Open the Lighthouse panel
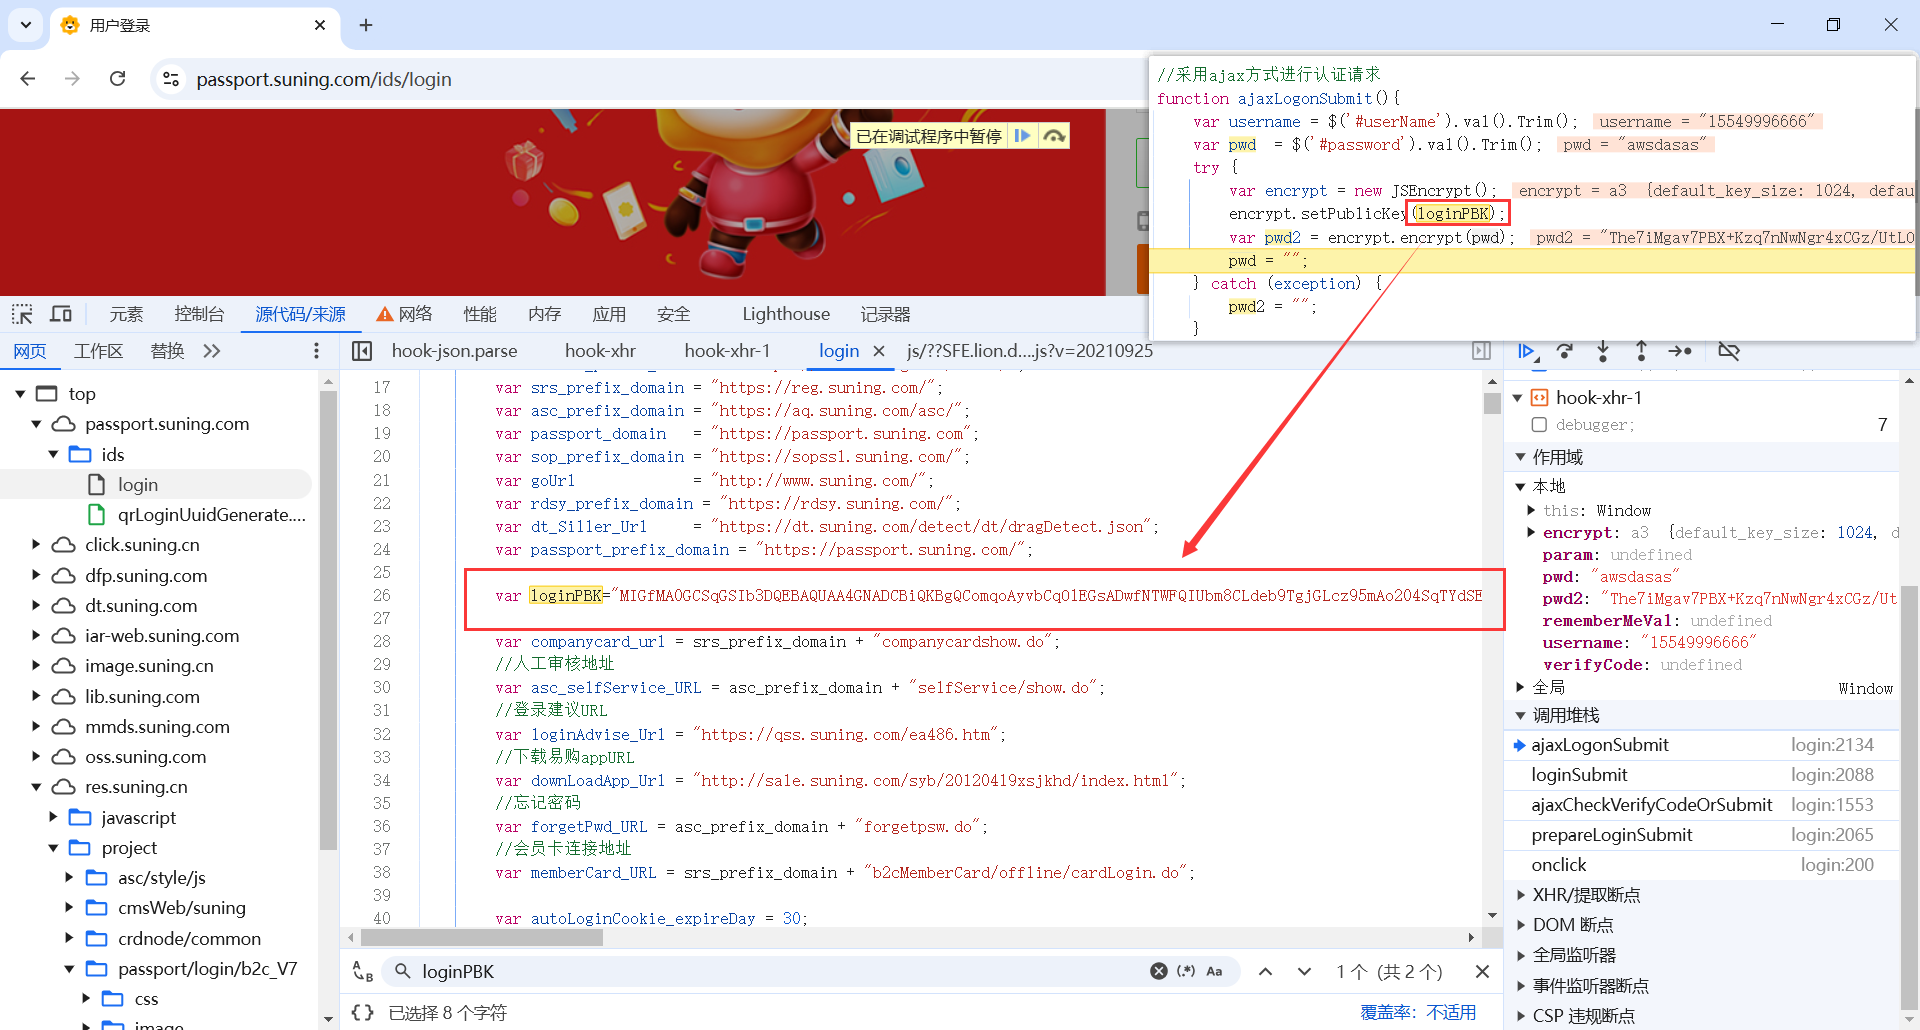The height and width of the screenshot is (1030, 1920). pos(786,314)
